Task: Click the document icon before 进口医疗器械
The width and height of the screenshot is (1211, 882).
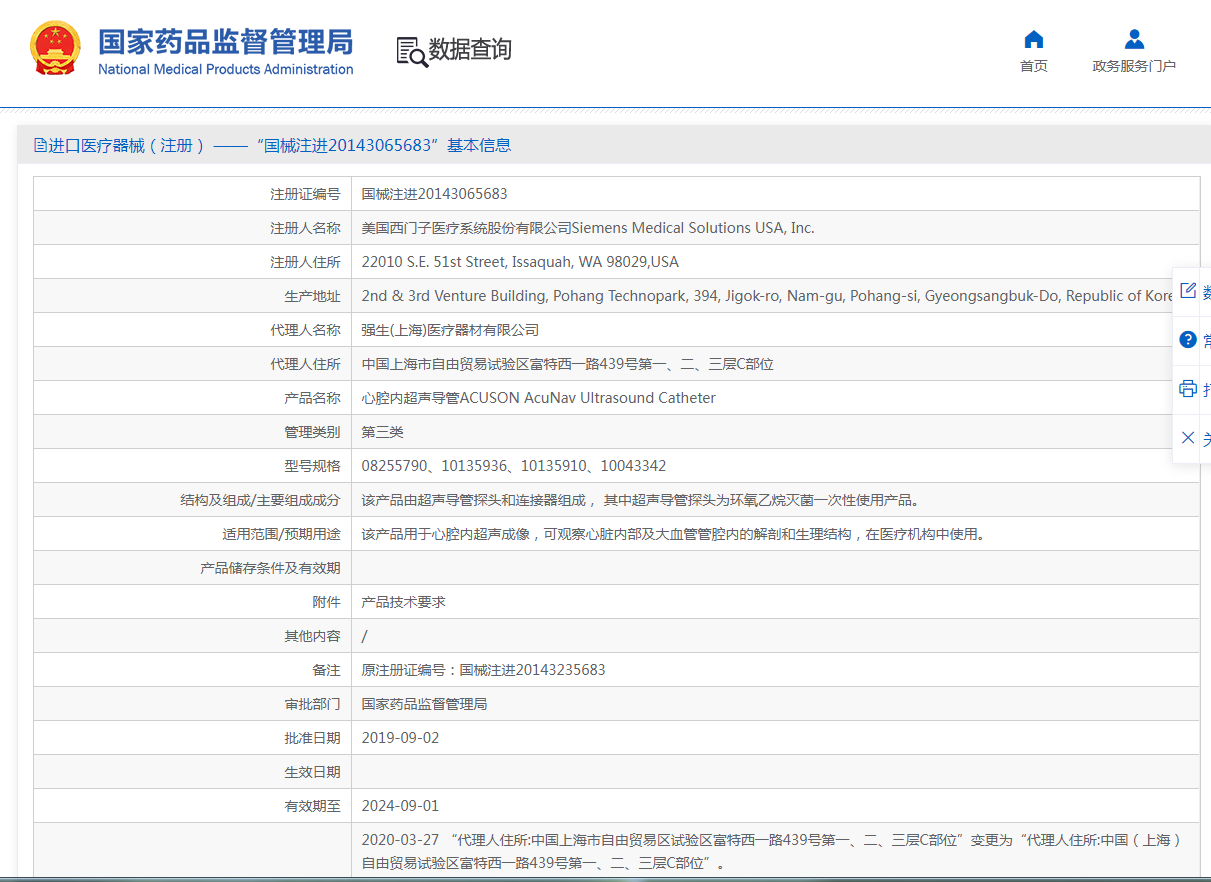Action: pyautogui.click(x=40, y=145)
